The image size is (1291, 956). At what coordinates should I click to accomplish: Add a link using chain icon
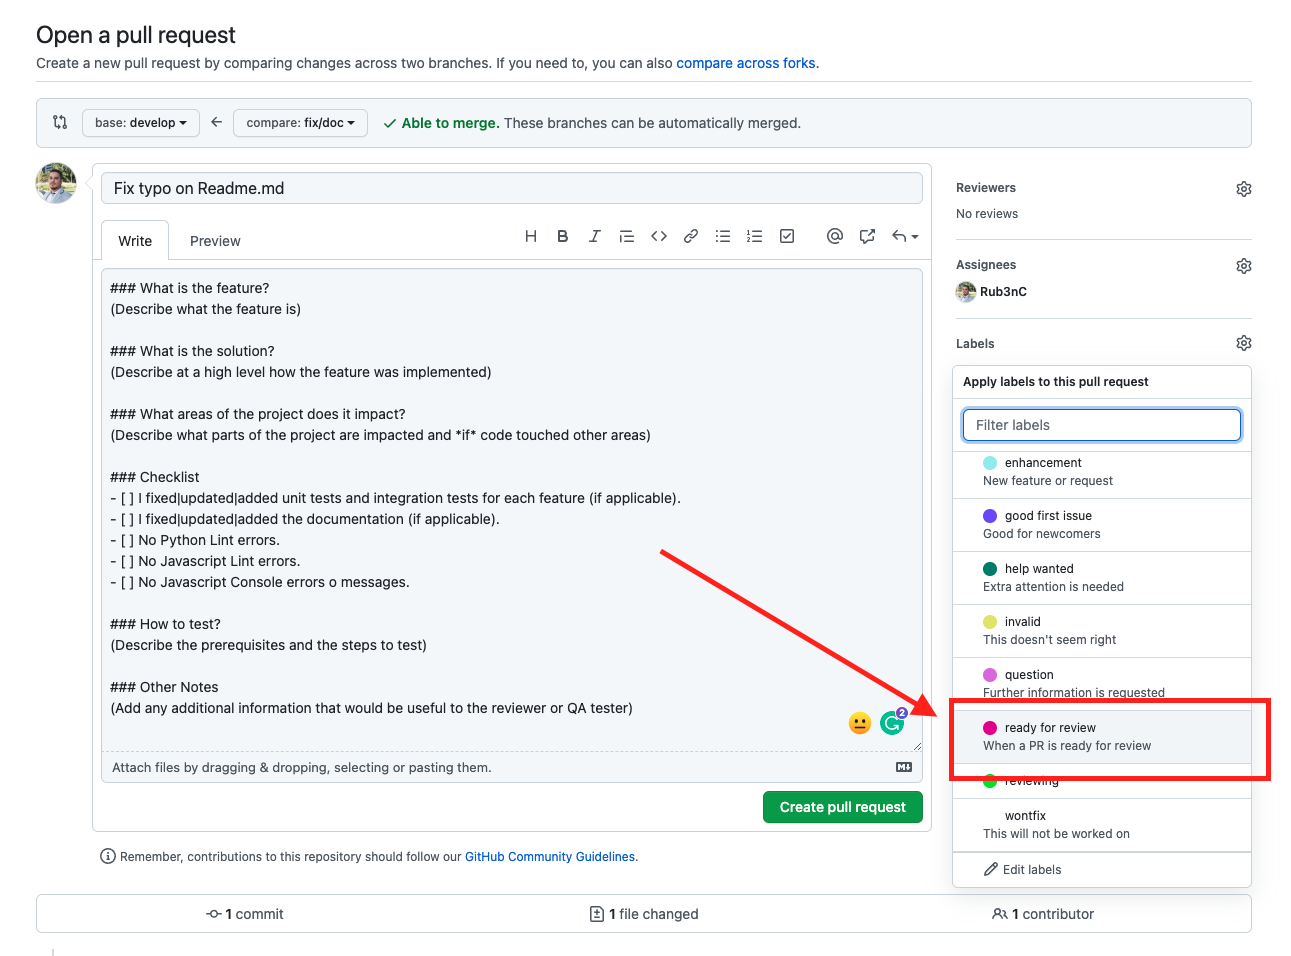point(691,236)
